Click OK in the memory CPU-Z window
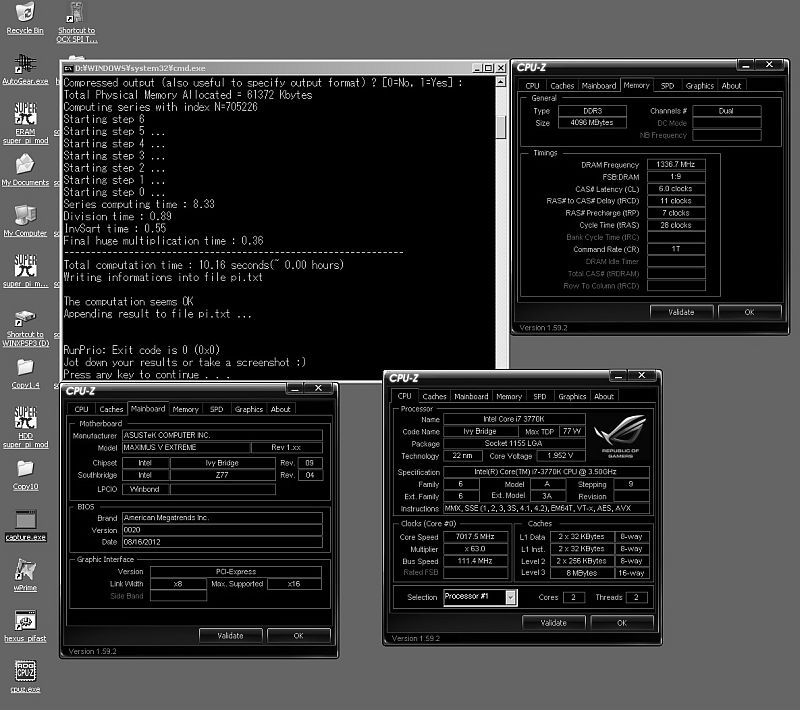Image resolution: width=800 pixels, height=710 pixels. point(749,312)
